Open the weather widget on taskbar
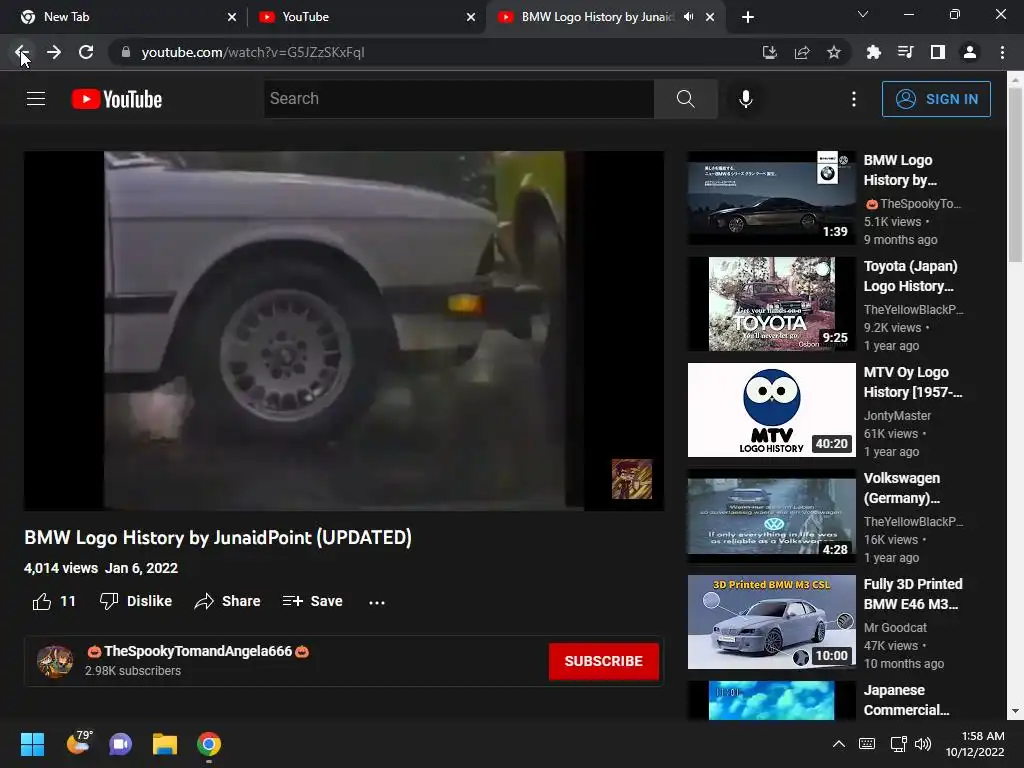The image size is (1024, 768). coord(80,743)
